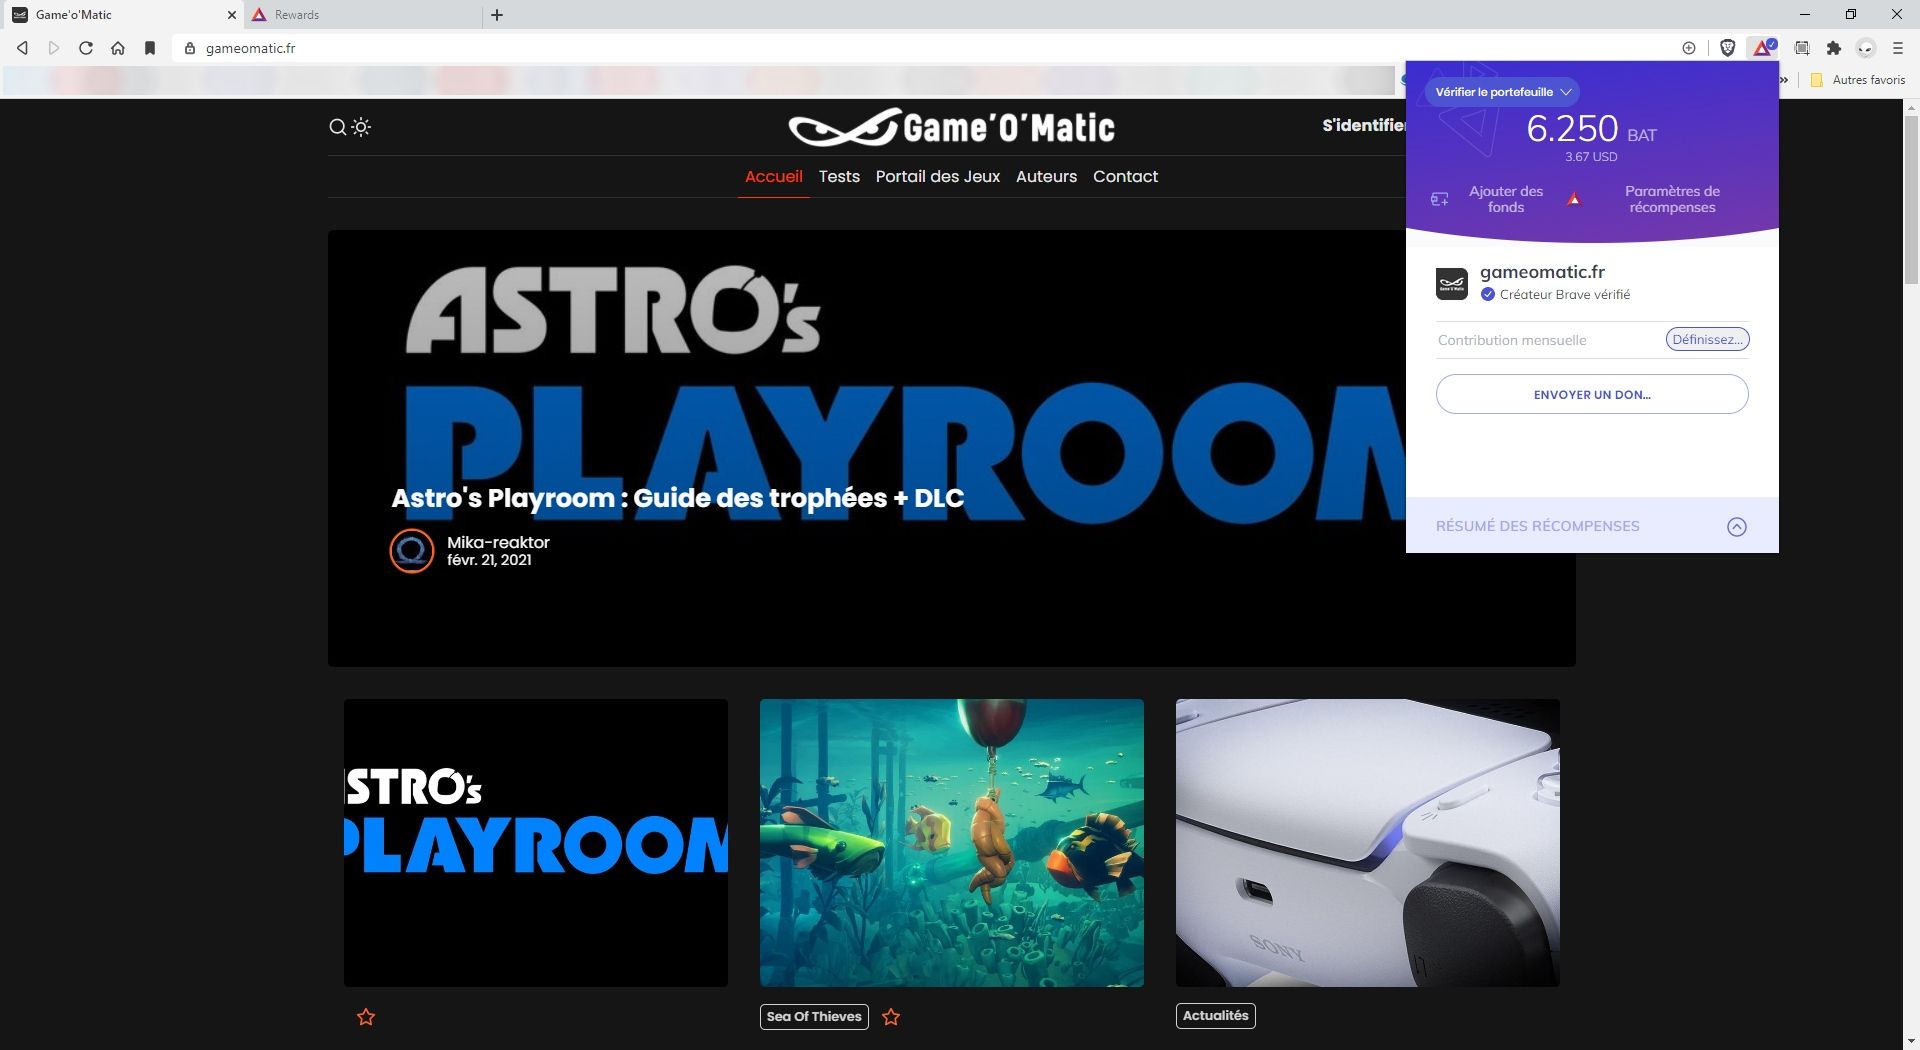
Task: Click the Contribution mensuelle label
Action: coord(1512,340)
